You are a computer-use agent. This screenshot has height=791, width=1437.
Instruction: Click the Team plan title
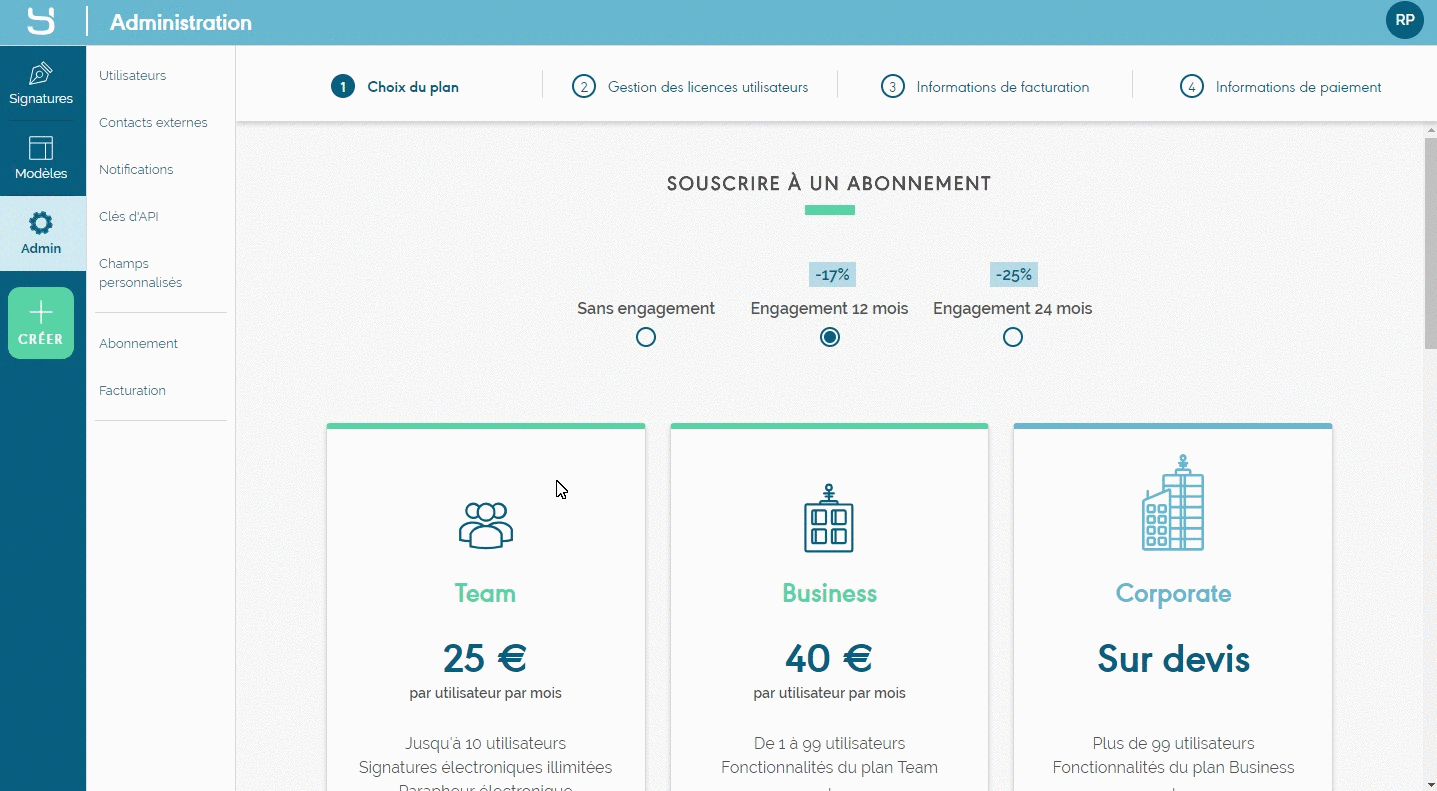[x=485, y=593]
